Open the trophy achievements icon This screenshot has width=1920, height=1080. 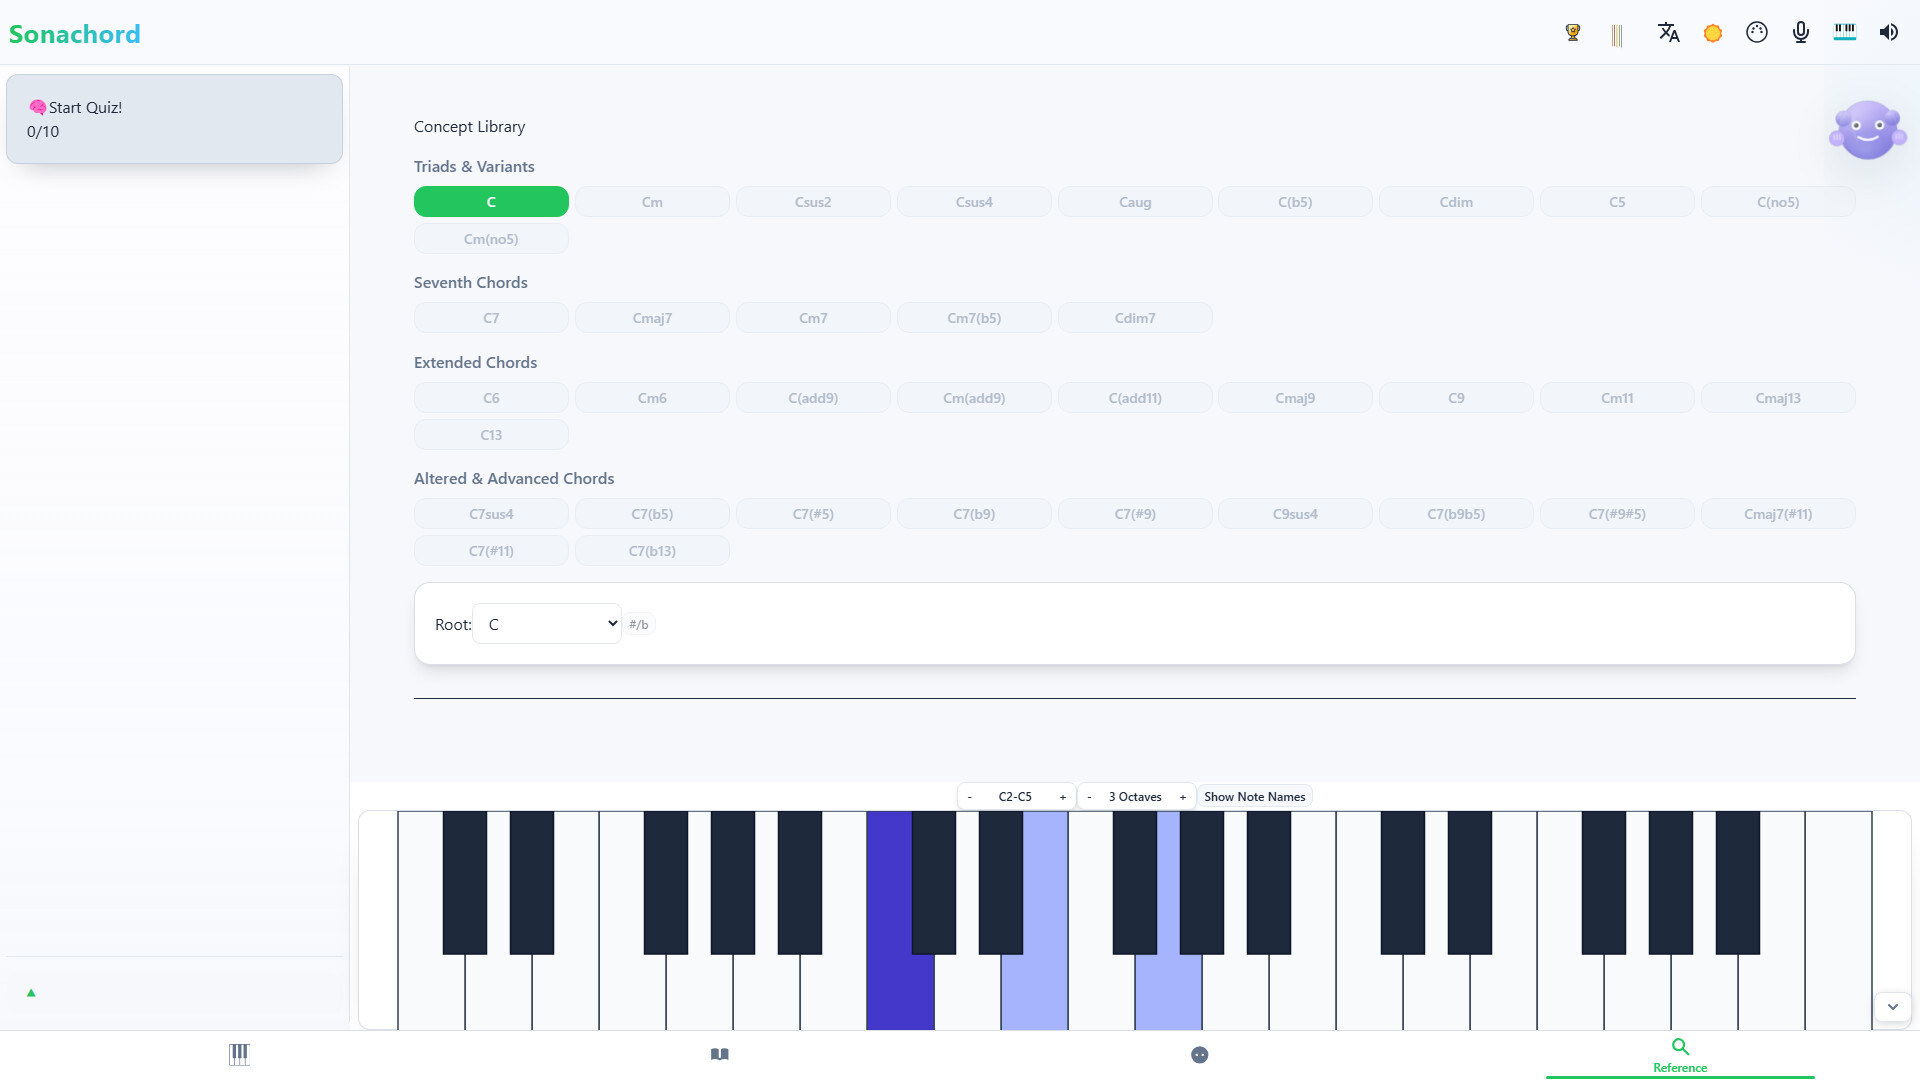[x=1573, y=33]
